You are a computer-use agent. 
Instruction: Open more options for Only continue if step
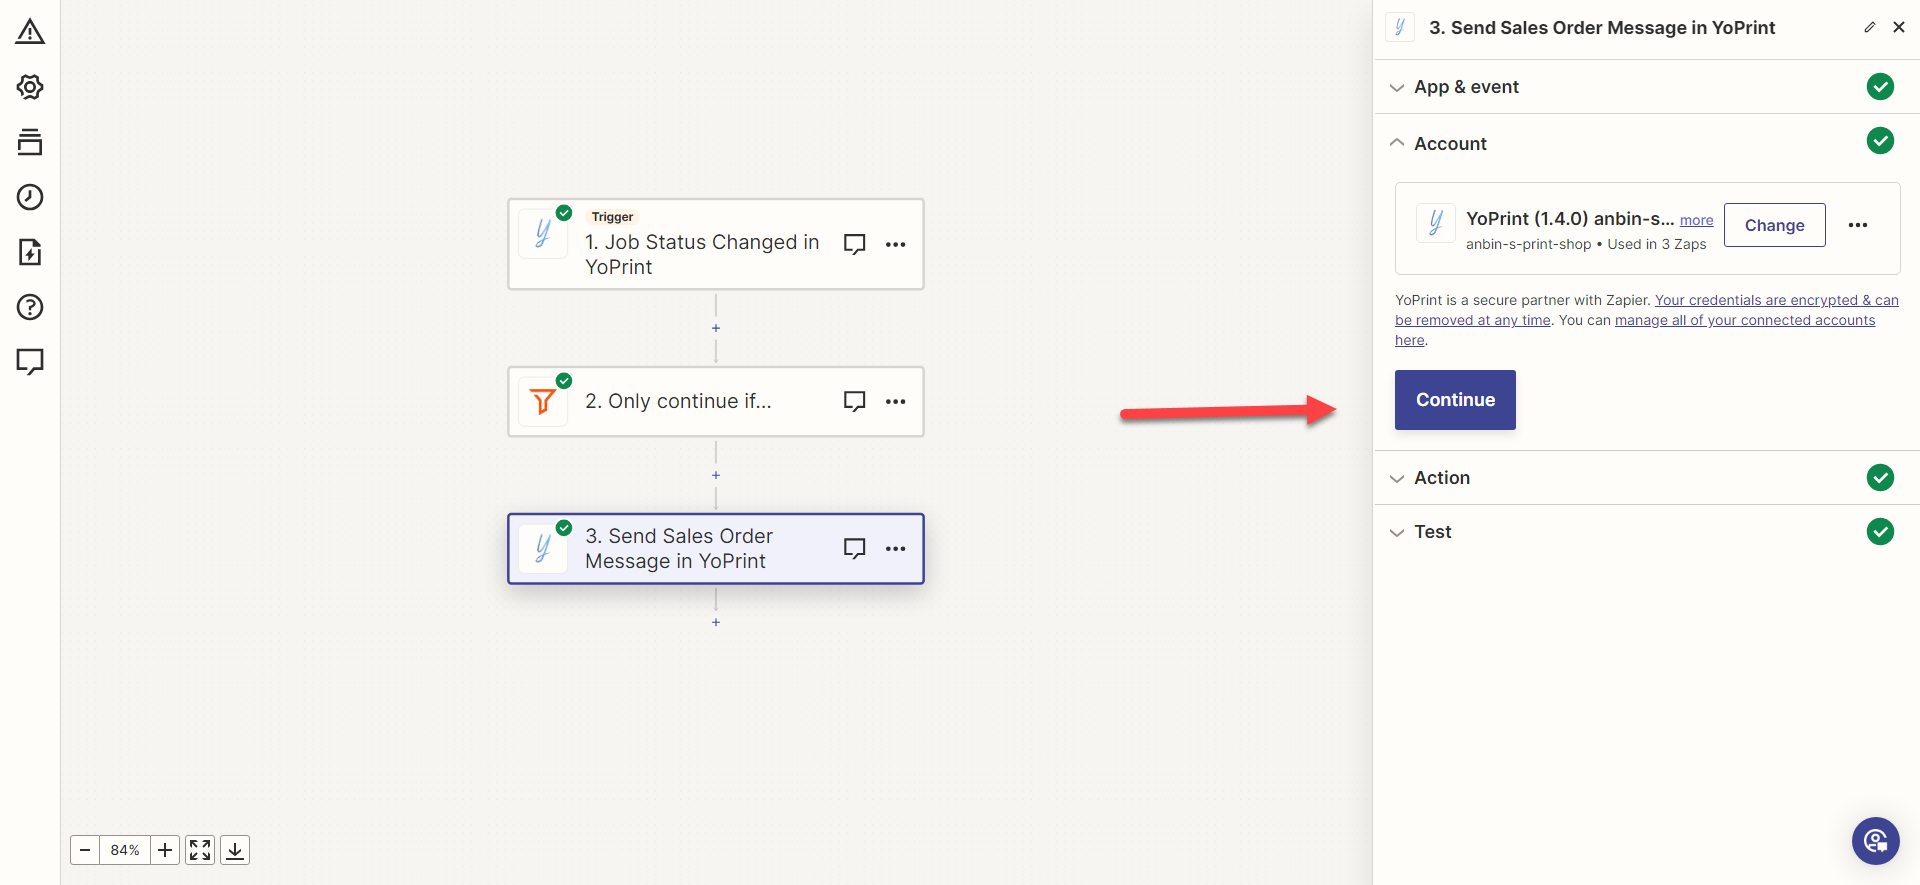[896, 401]
